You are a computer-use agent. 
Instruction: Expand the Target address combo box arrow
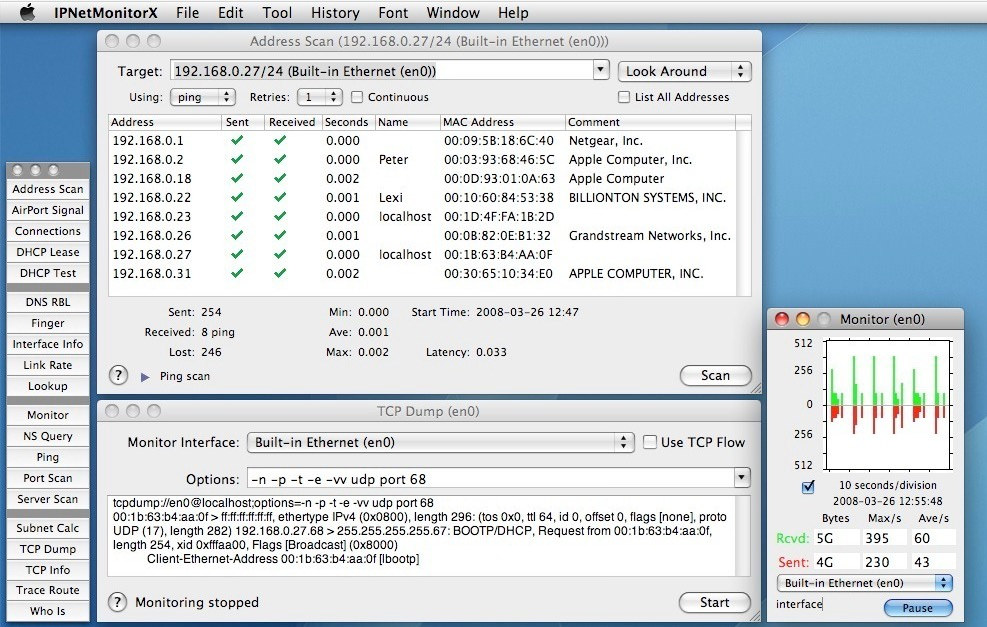coord(601,70)
